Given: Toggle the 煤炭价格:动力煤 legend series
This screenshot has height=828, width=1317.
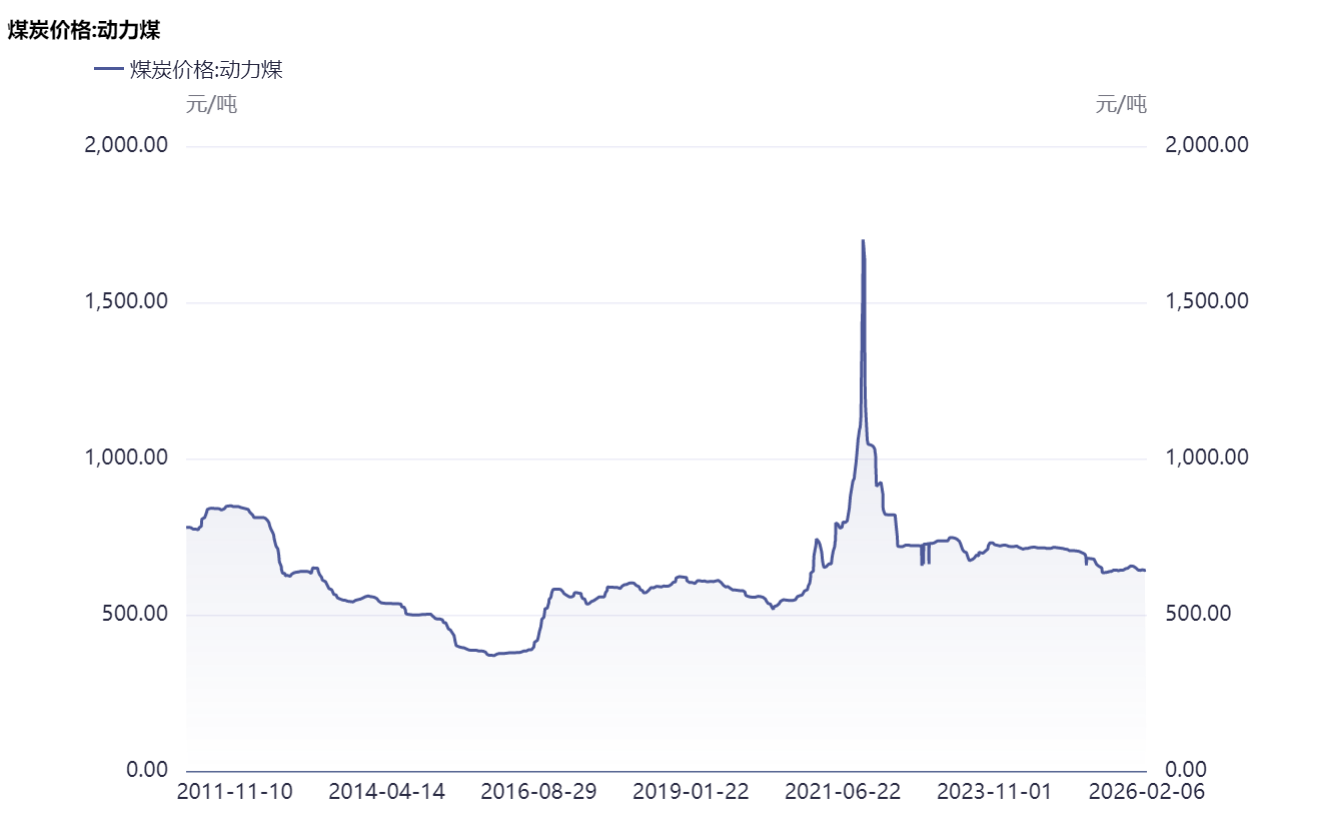Looking at the screenshot, I should [206, 70].
